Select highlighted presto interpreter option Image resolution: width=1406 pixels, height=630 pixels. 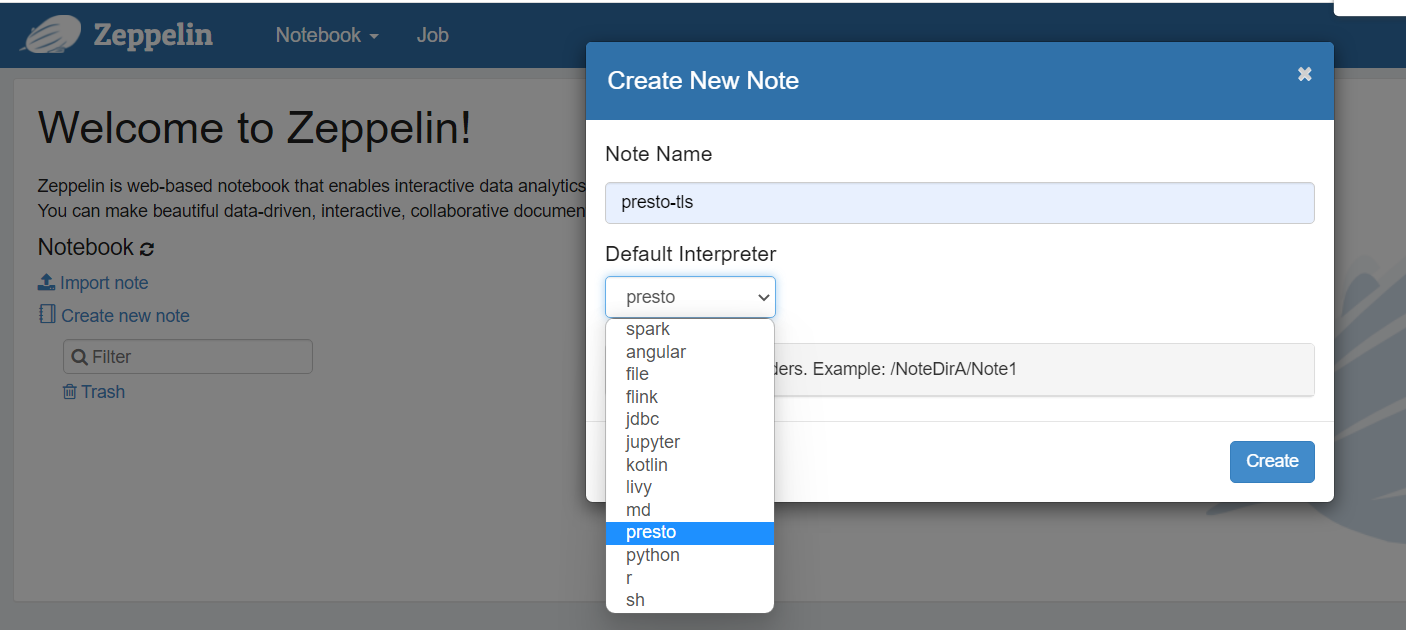[690, 533]
